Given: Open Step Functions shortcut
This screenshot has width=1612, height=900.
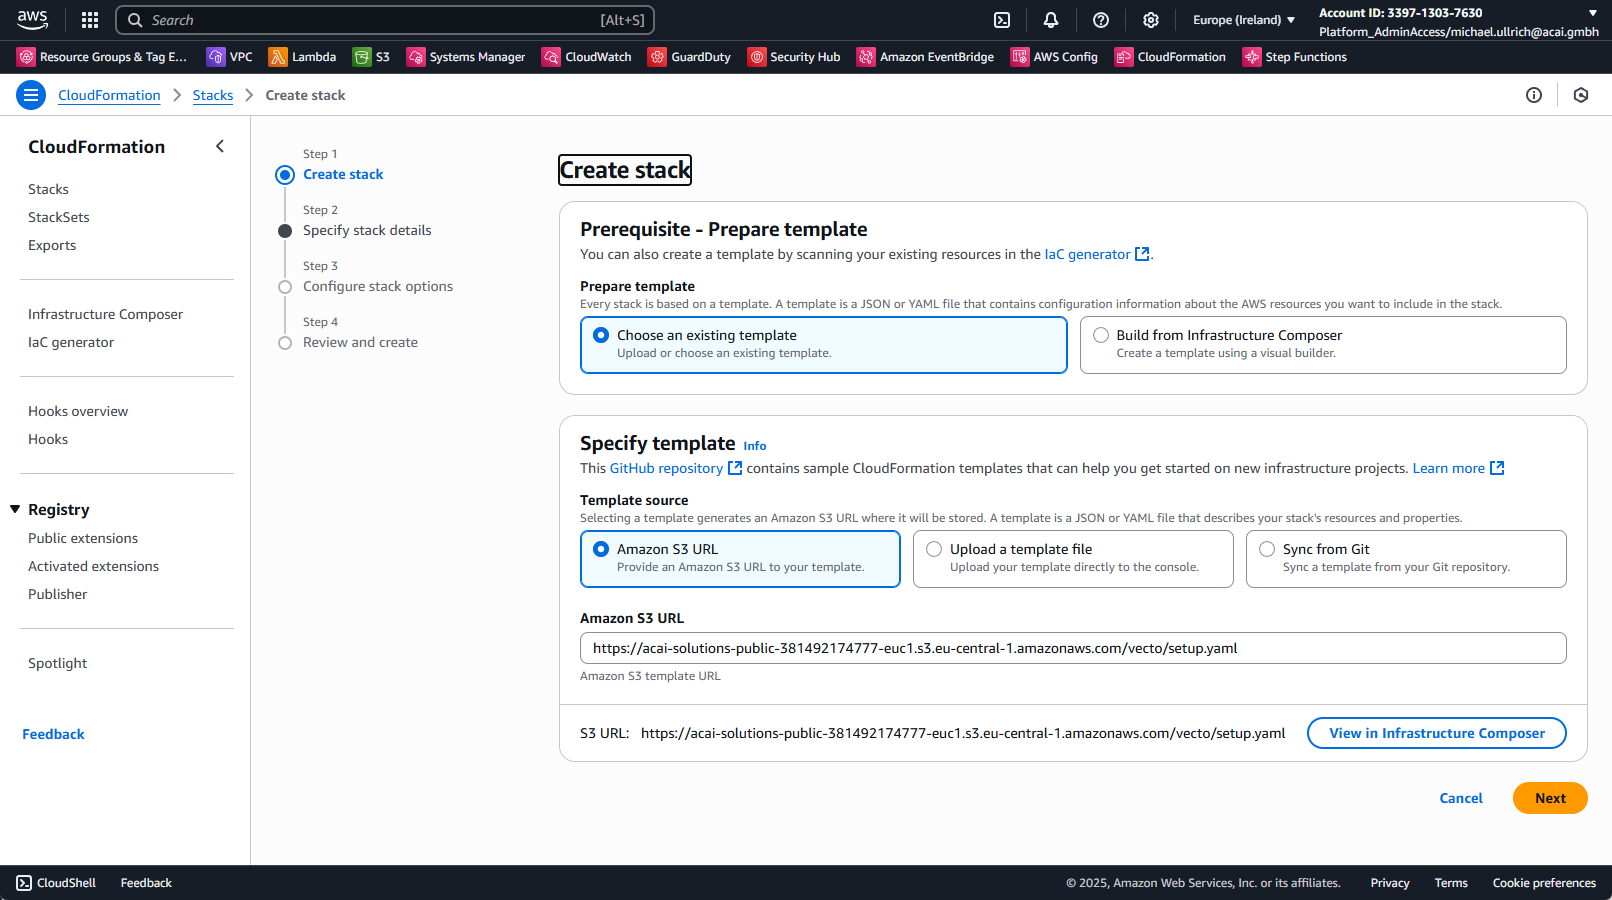Looking at the screenshot, I should 1295,57.
